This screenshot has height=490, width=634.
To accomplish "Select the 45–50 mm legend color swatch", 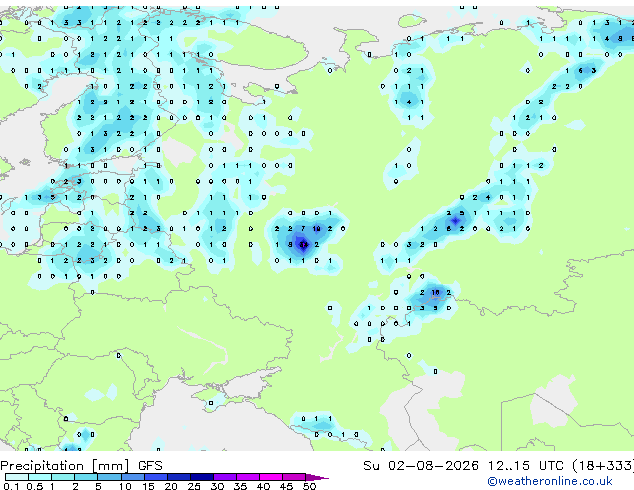I will [x=294, y=477].
